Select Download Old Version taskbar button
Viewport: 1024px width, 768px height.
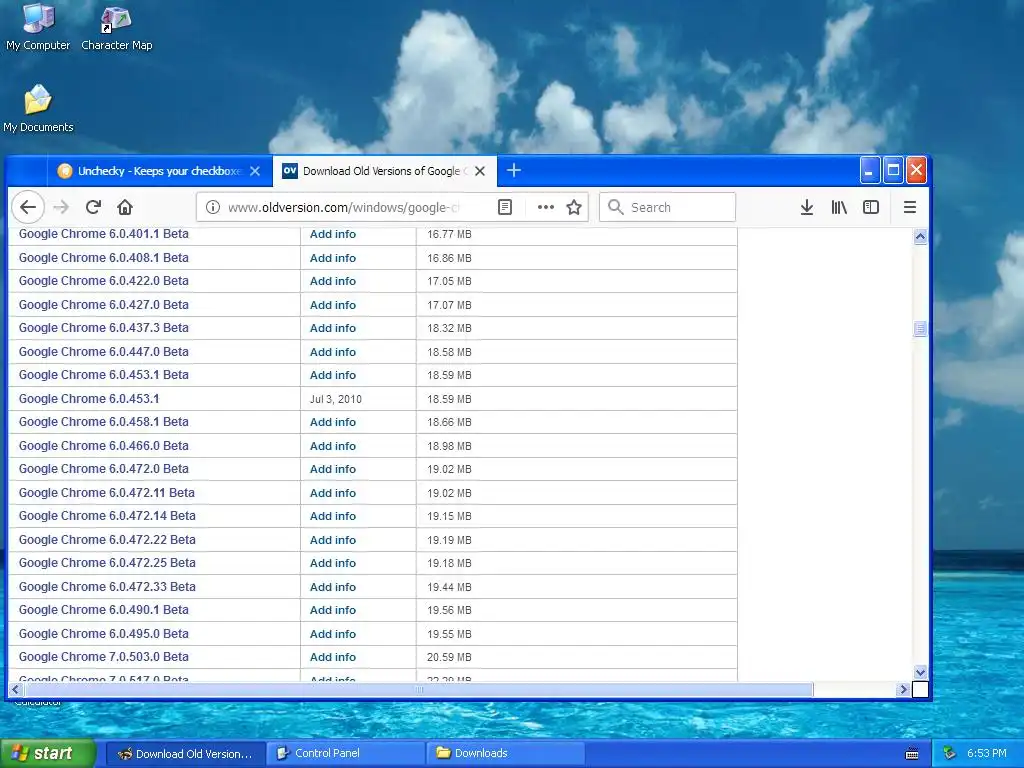pyautogui.click(x=185, y=753)
